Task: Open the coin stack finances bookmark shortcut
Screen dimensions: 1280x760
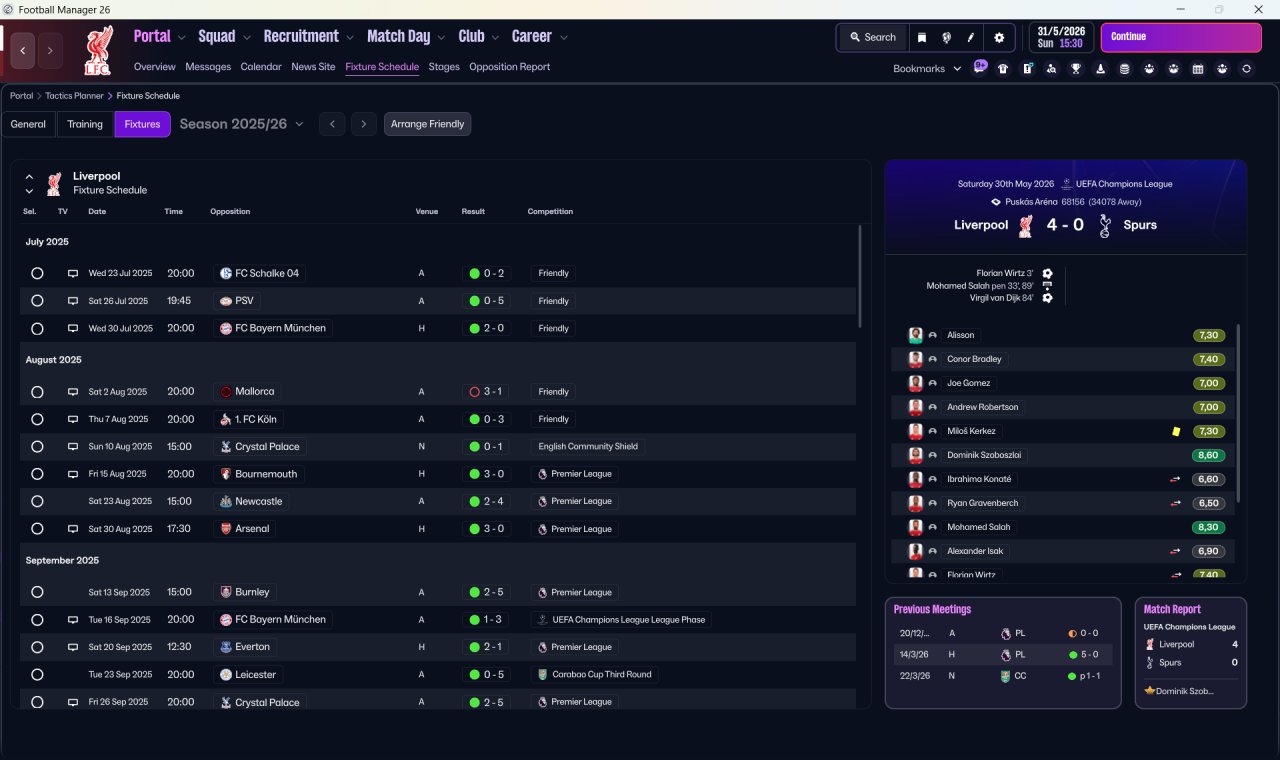Action: (x=1125, y=69)
